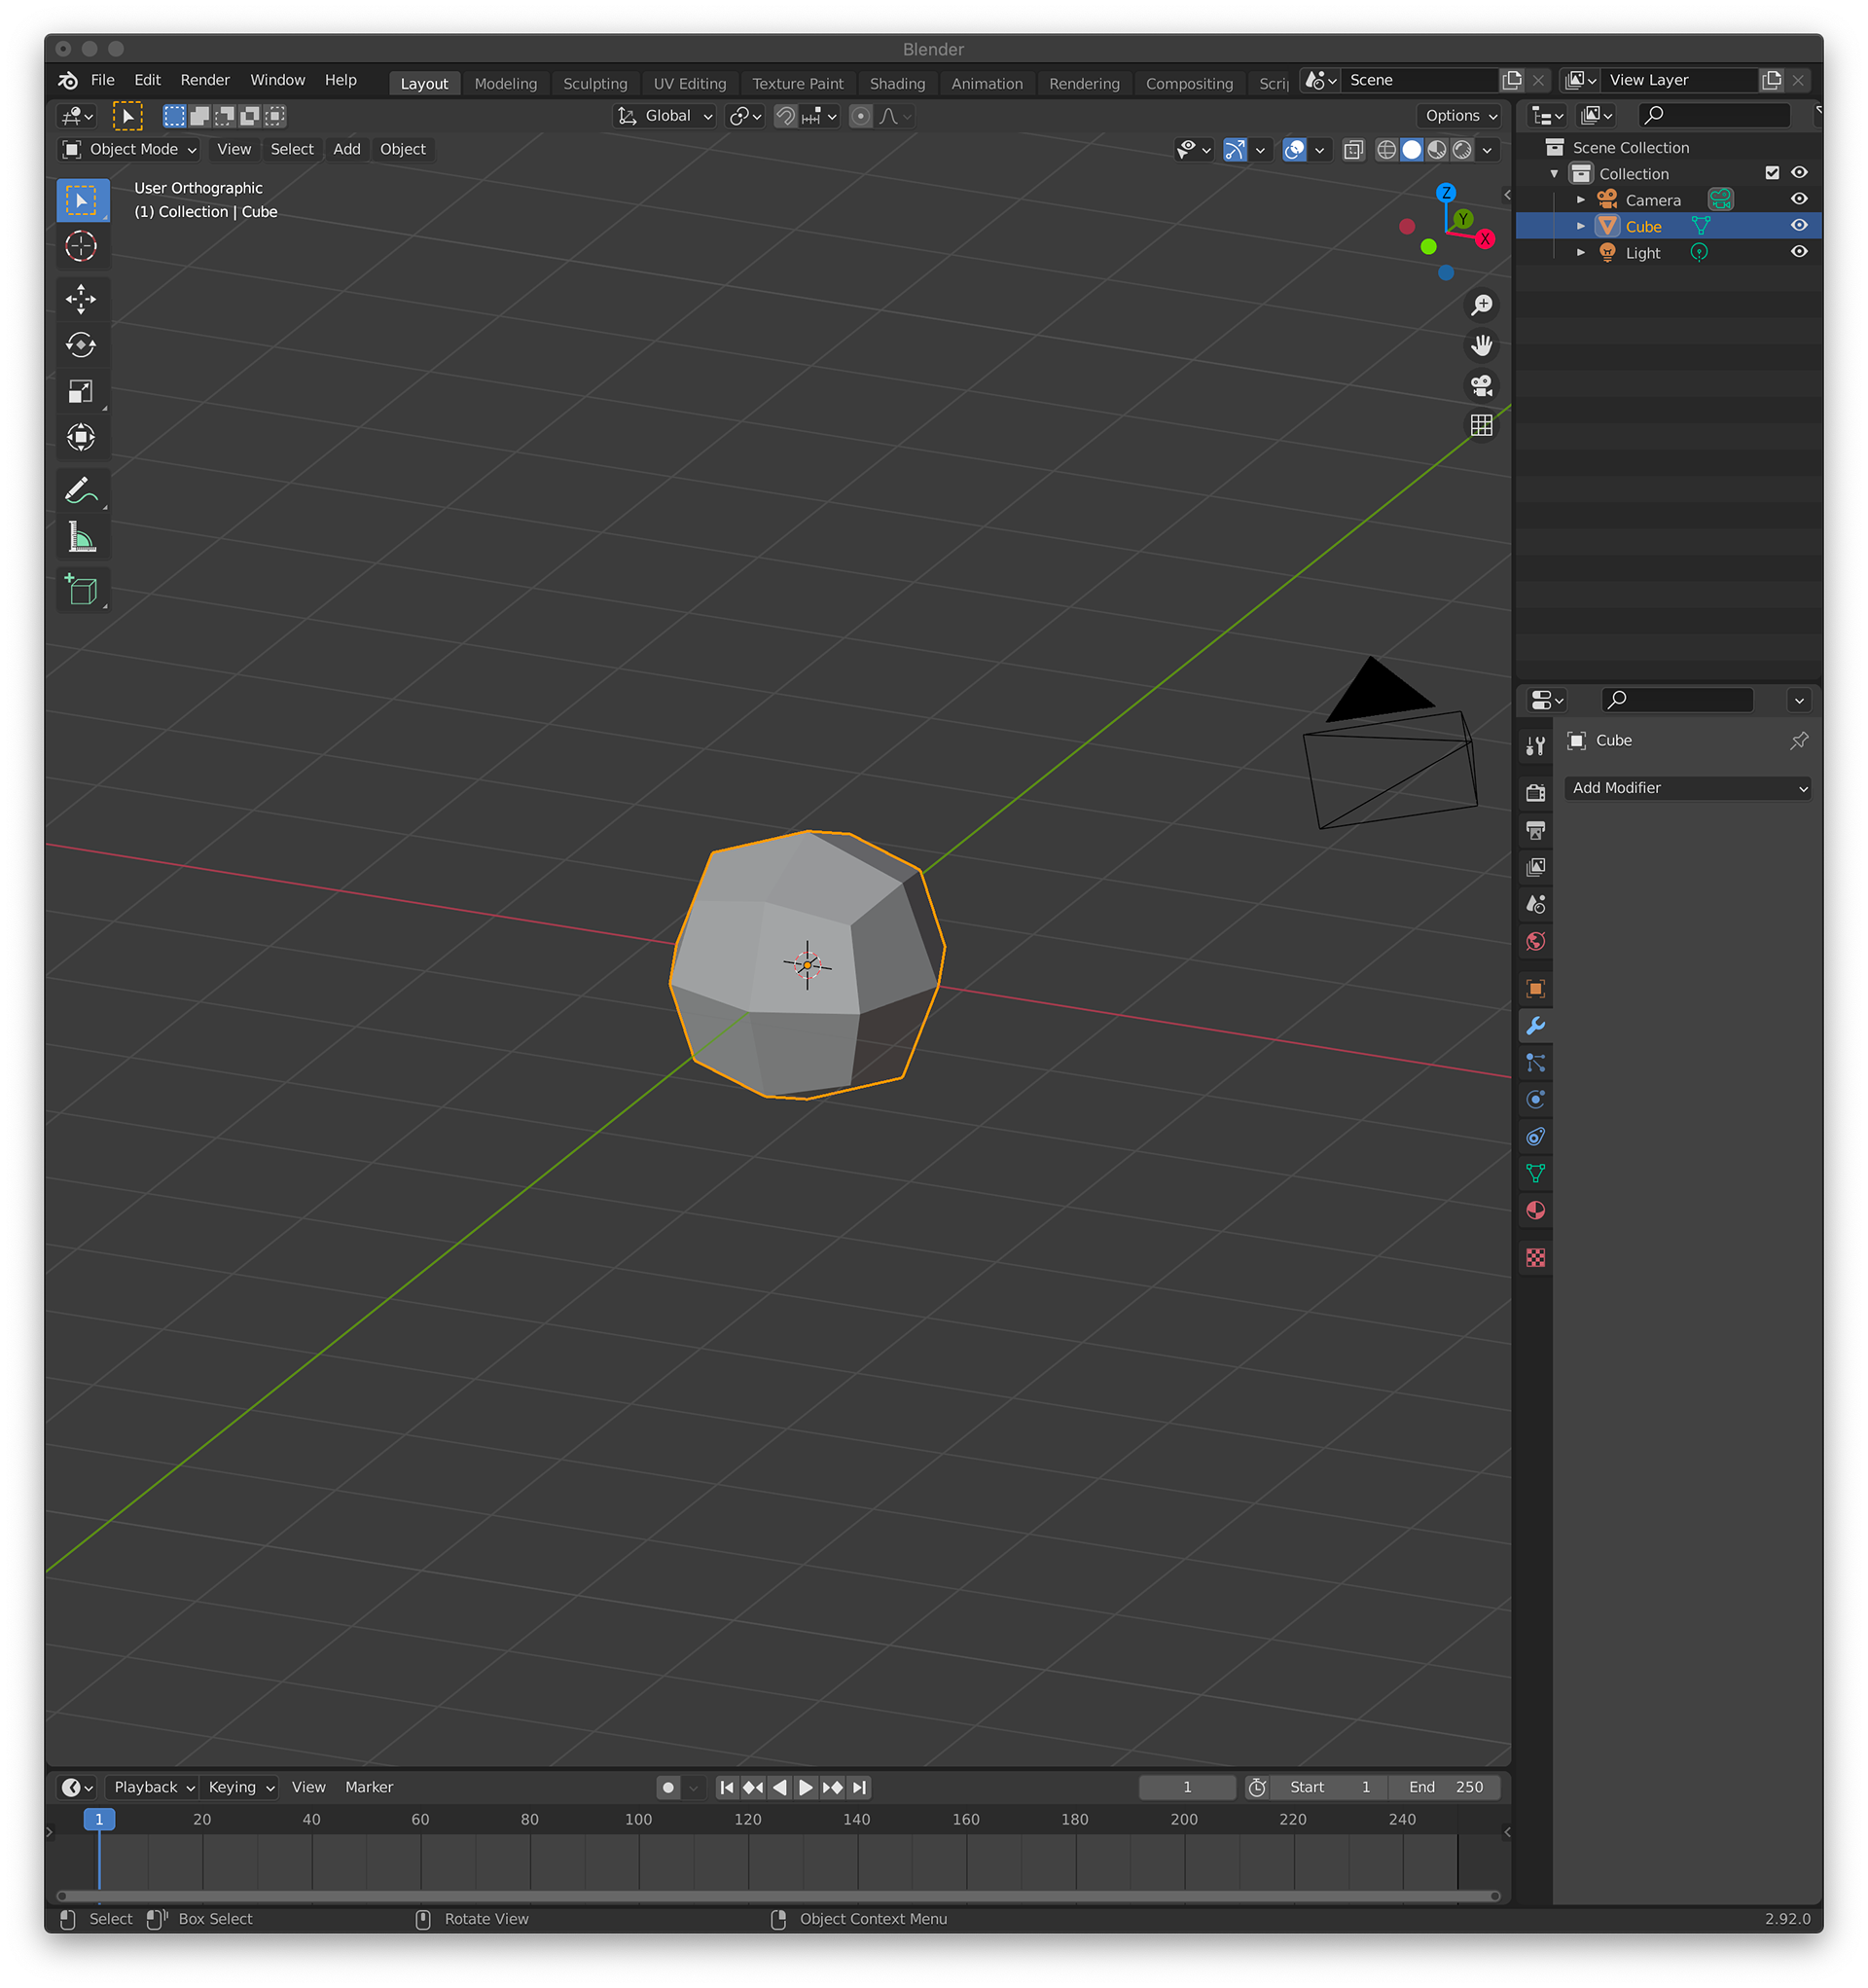Expand the Camera item in outliner
1868x1988 pixels.
[x=1580, y=200]
